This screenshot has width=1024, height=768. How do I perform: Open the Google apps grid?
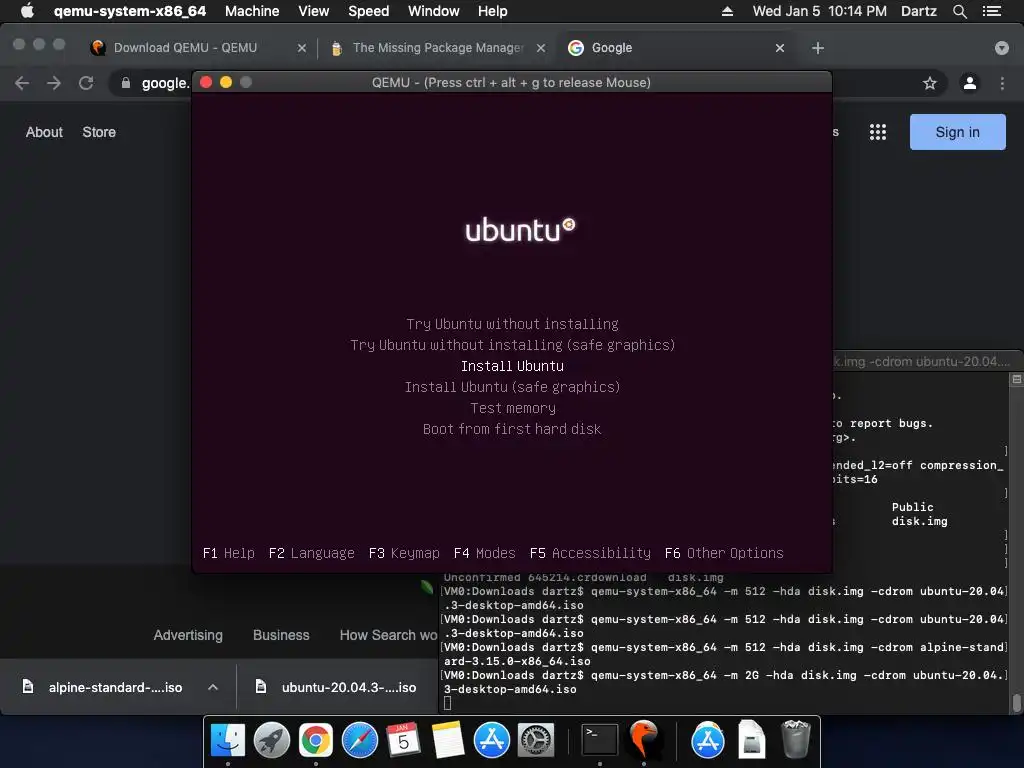point(878,132)
